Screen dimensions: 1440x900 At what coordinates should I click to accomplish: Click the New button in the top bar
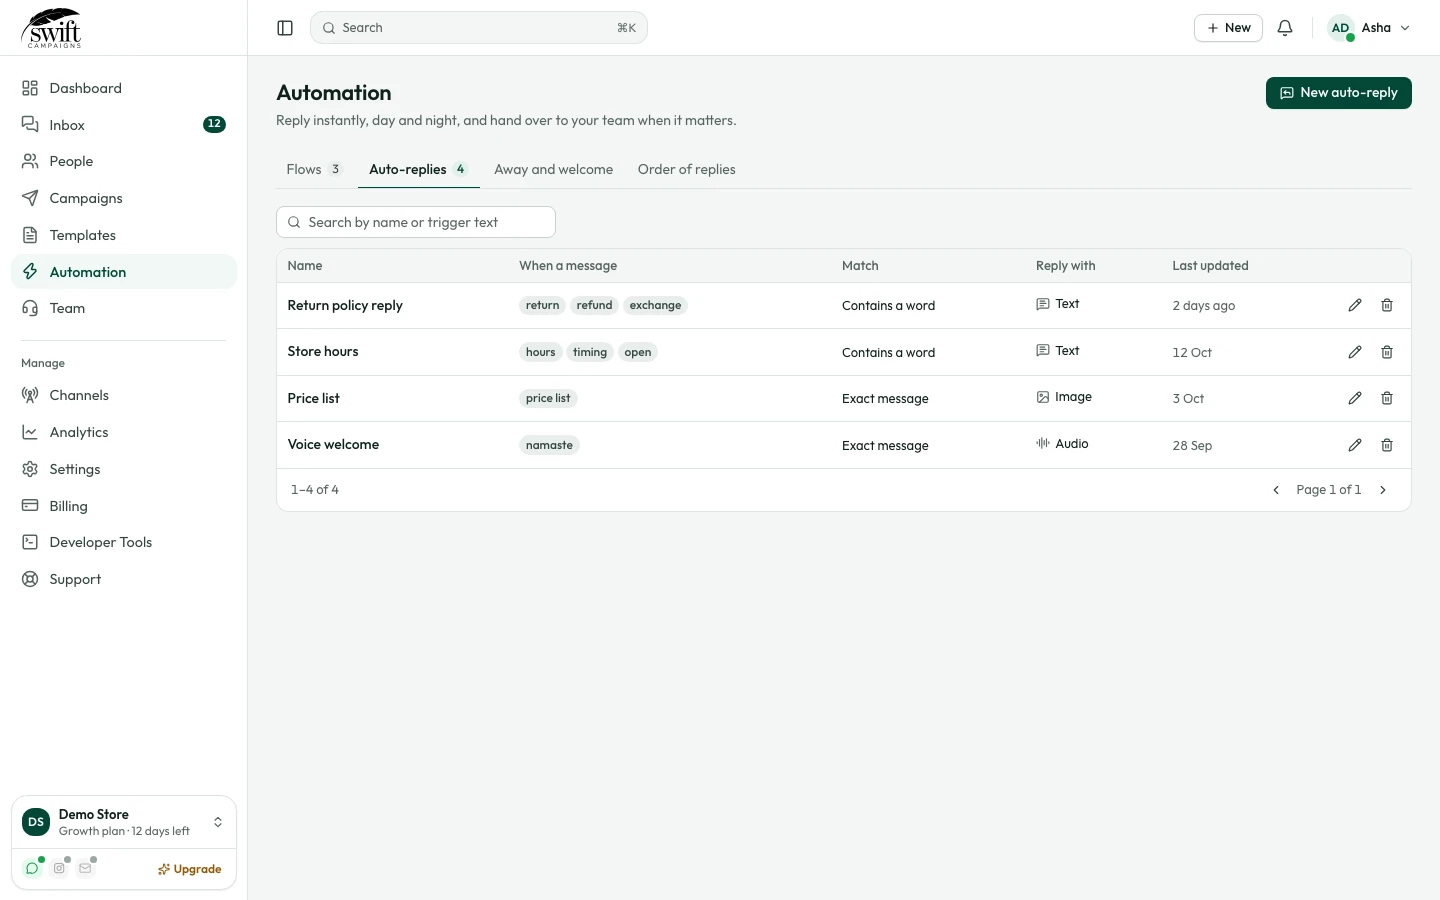point(1228,28)
